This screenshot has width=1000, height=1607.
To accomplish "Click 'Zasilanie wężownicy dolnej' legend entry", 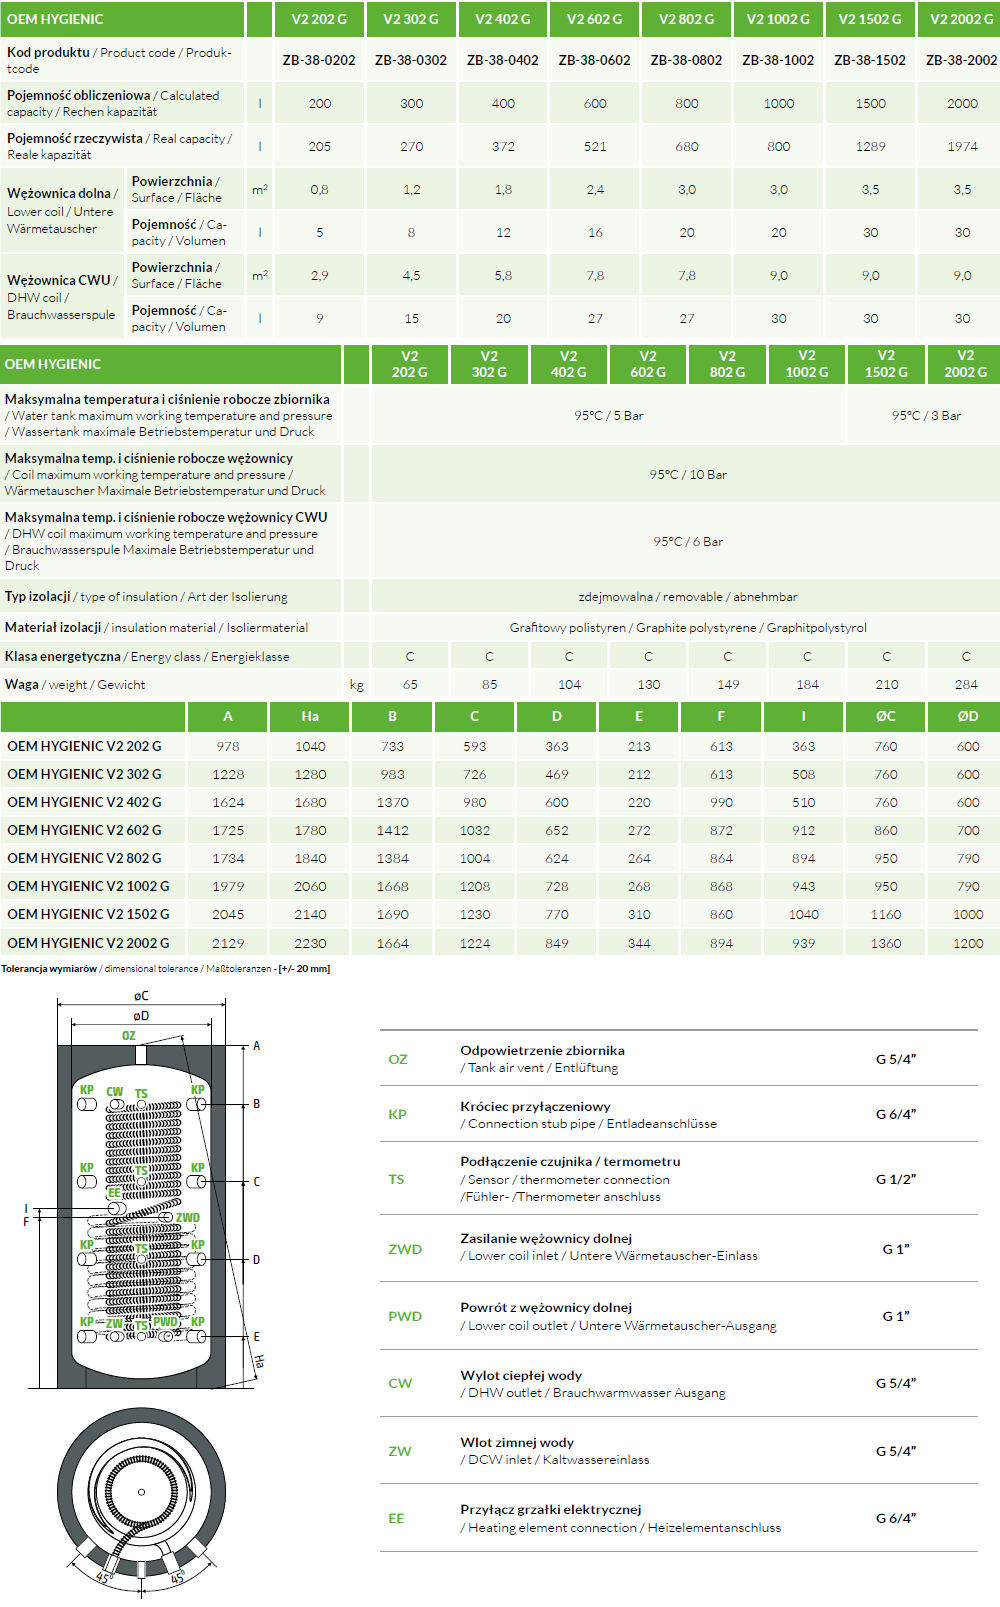I will (609, 1247).
